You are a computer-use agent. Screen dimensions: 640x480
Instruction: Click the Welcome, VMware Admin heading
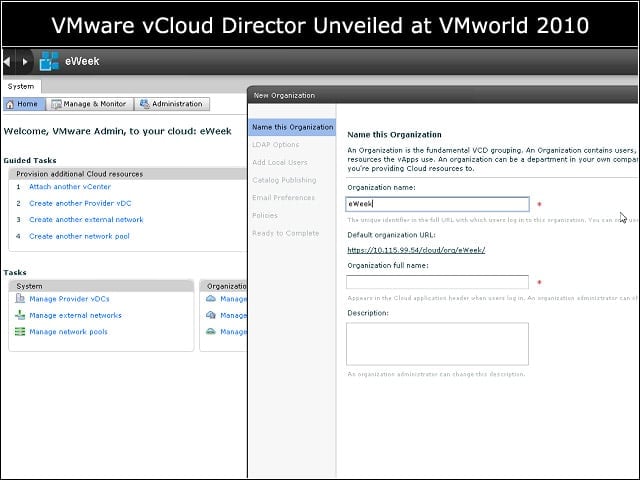[x=118, y=131]
